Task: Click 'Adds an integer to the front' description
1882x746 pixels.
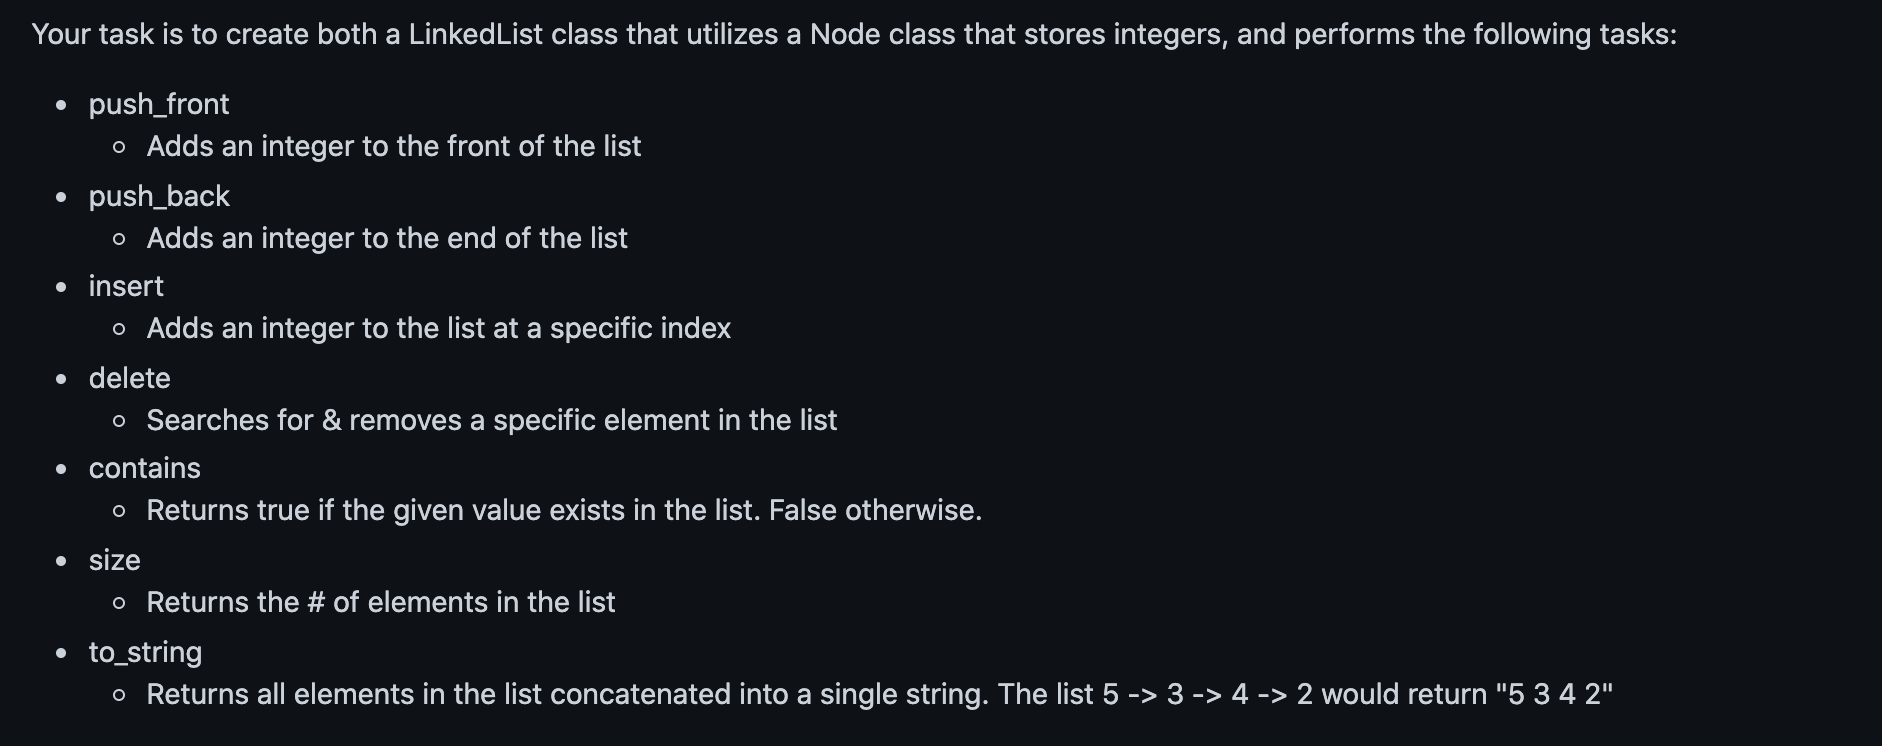Action: coord(394,147)
